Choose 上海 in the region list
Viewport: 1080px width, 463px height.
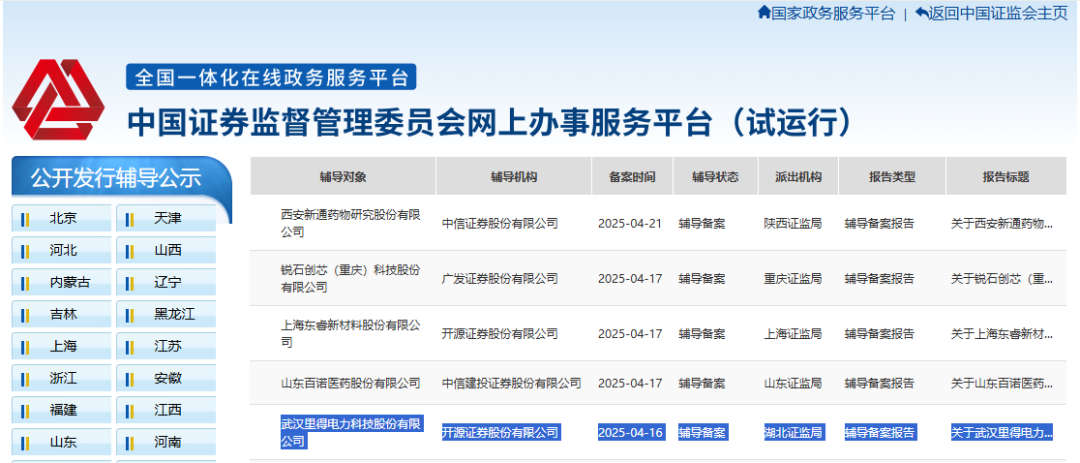(61, 347)
